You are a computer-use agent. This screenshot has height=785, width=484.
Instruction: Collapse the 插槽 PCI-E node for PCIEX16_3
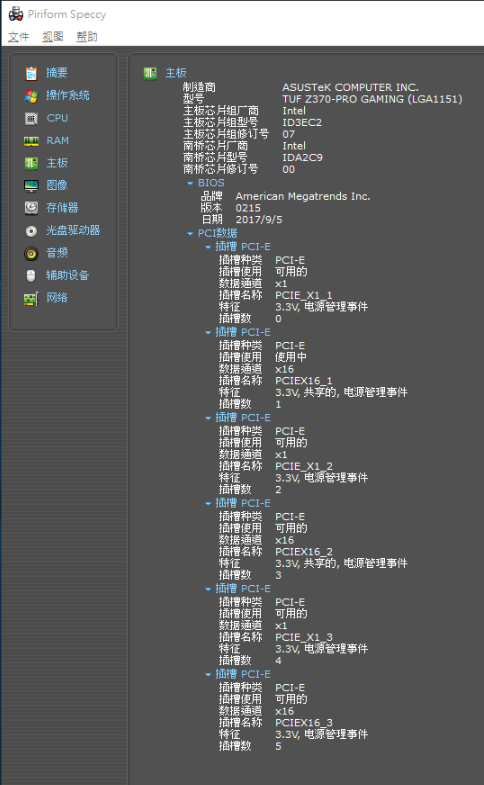point(208,675)
